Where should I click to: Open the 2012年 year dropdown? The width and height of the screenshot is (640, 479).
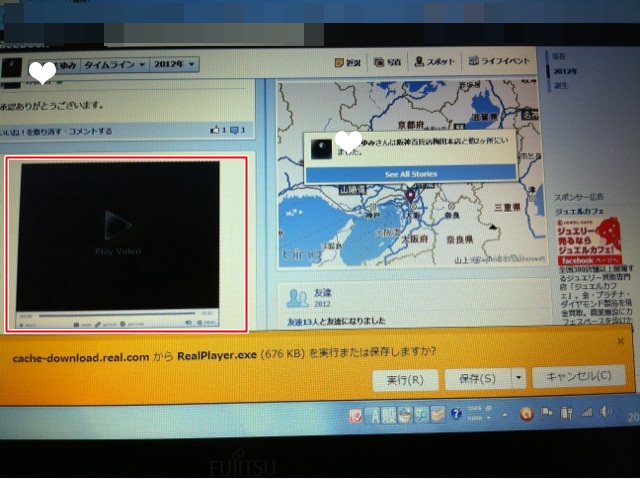(x=174, y=64)
